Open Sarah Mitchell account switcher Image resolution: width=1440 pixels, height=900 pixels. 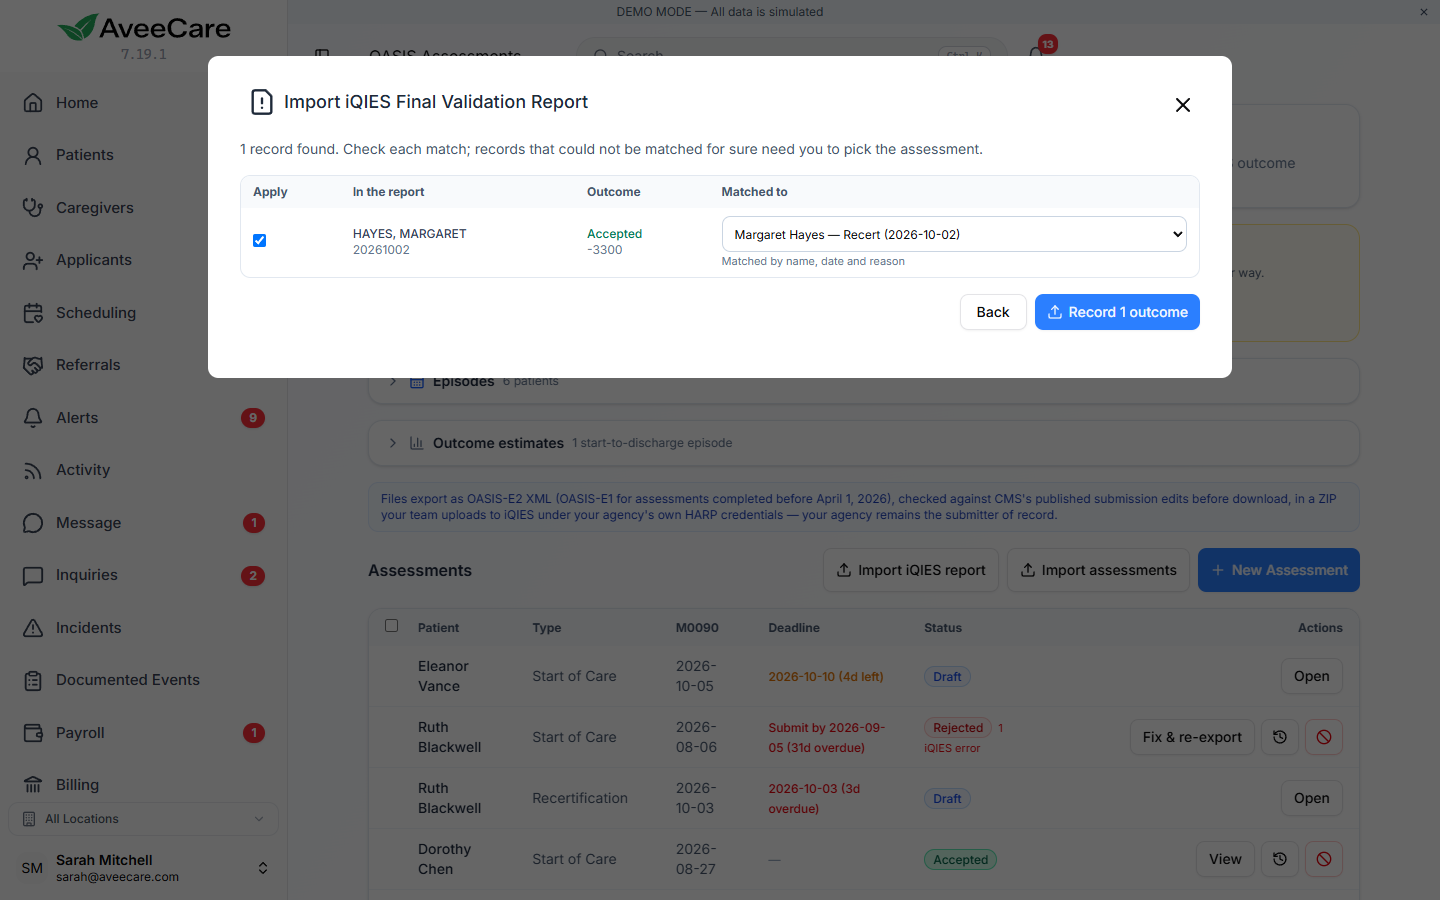pyautogui.click(x=143, y=868)
